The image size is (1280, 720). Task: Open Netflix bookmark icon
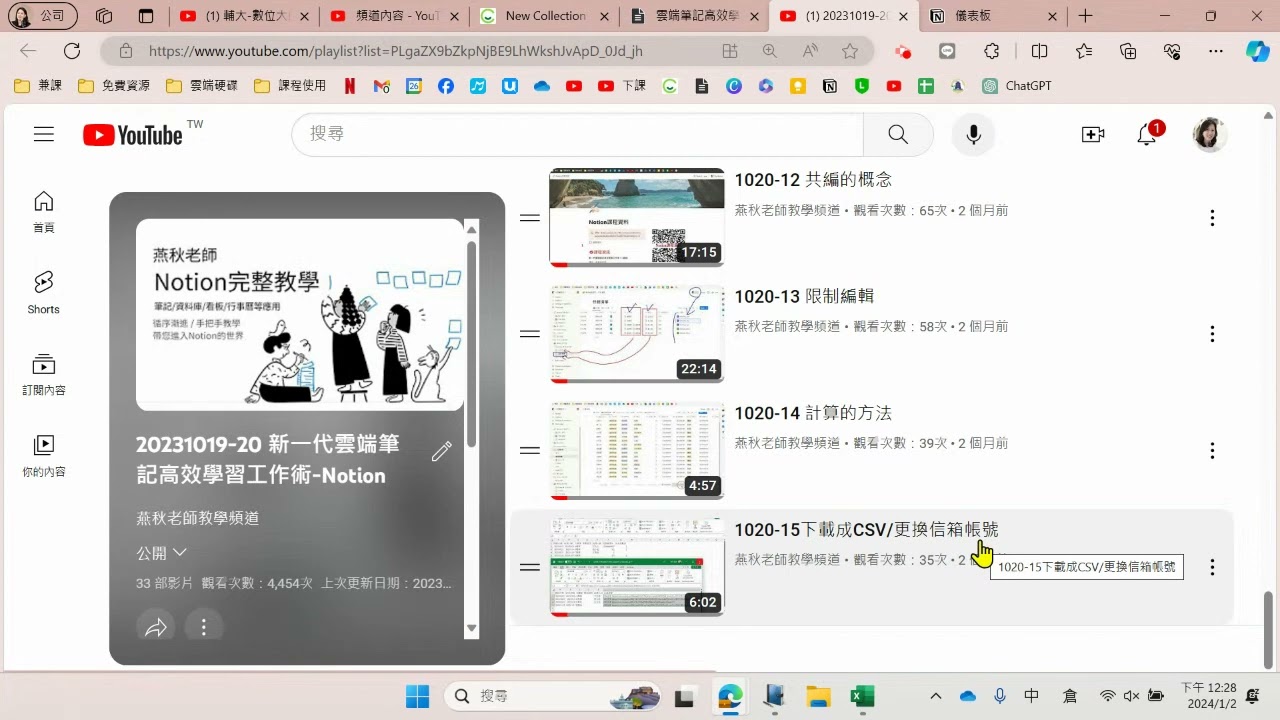pyautogui.click(x=350, y=86)
